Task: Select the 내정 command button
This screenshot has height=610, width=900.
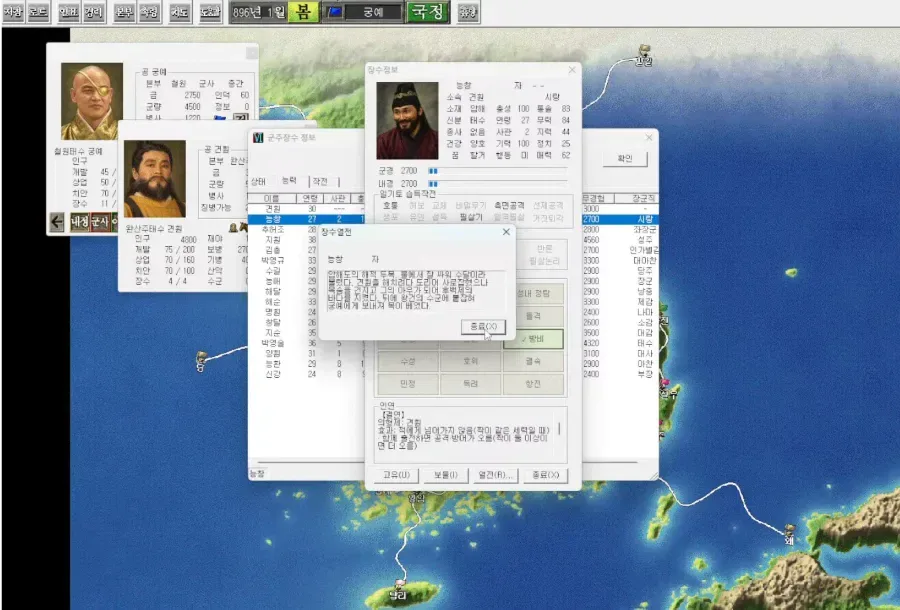Action: [x=80, y=222]
